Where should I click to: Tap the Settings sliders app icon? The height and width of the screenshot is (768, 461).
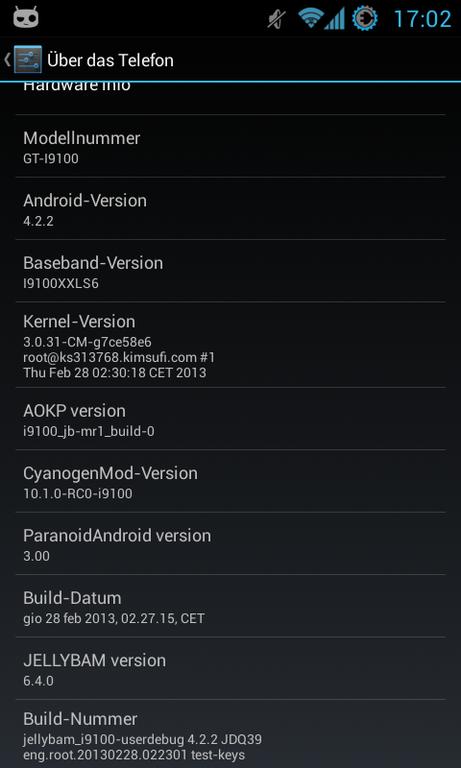(28, 59)
